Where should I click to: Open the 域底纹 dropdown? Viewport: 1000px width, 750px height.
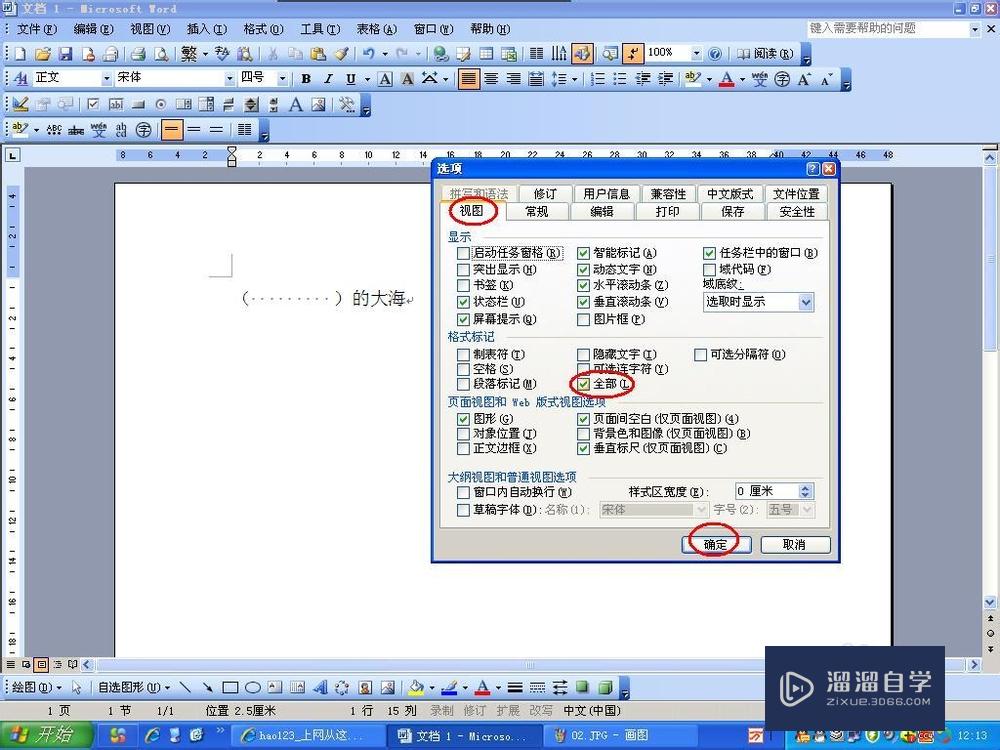pos(806,302)
